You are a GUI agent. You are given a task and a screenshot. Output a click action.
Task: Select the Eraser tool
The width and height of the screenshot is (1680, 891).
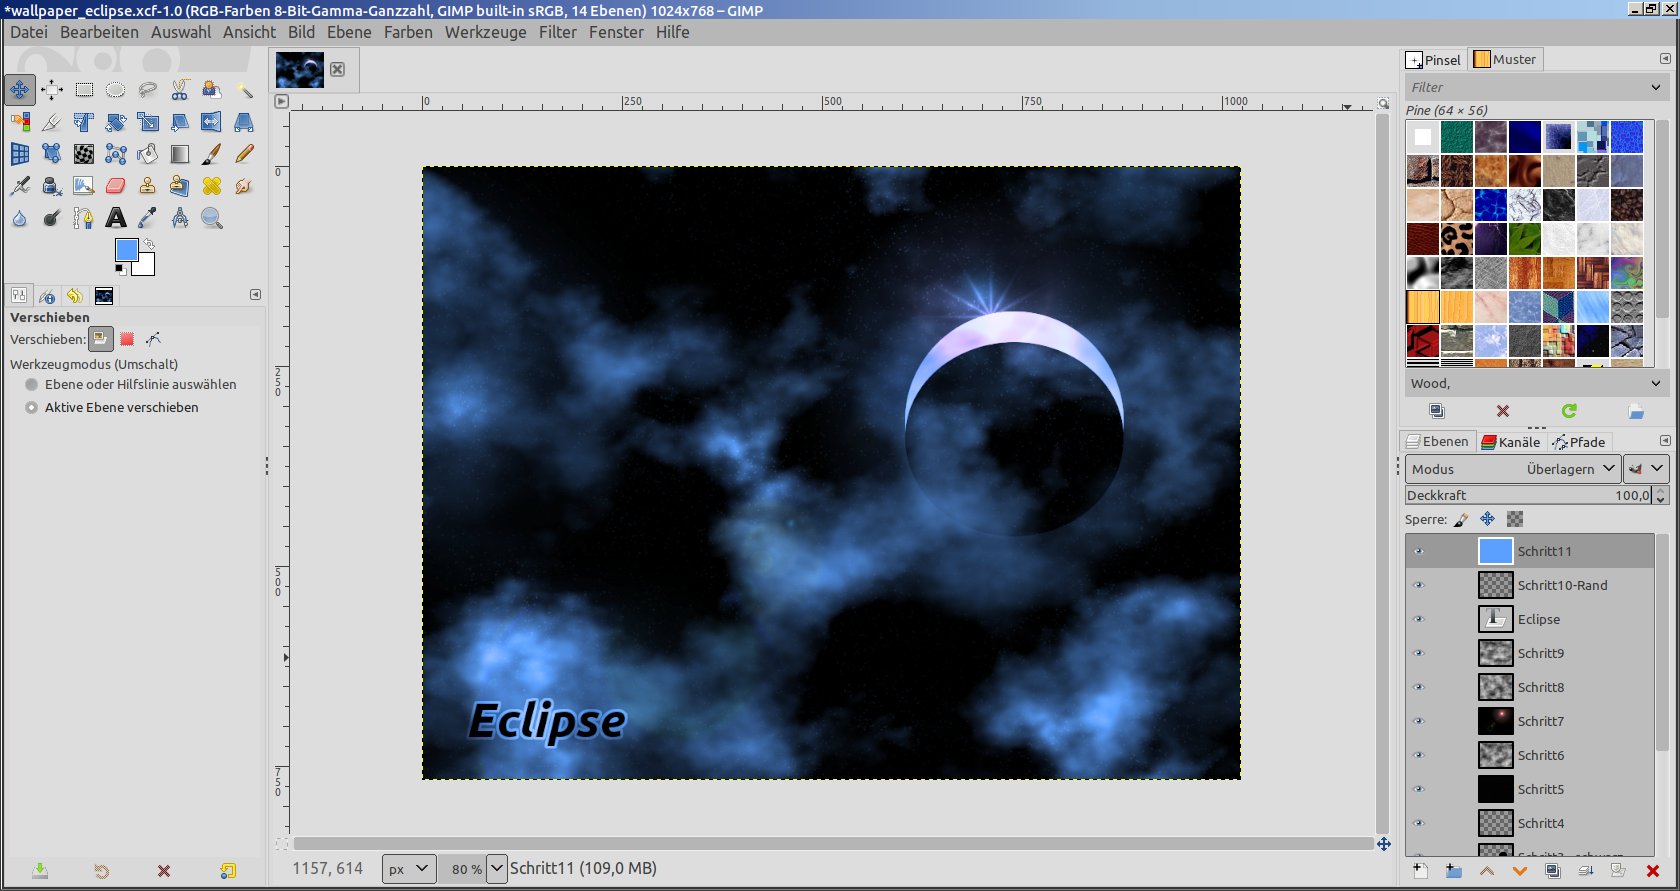pyautogui.click(x=116, y=186)
